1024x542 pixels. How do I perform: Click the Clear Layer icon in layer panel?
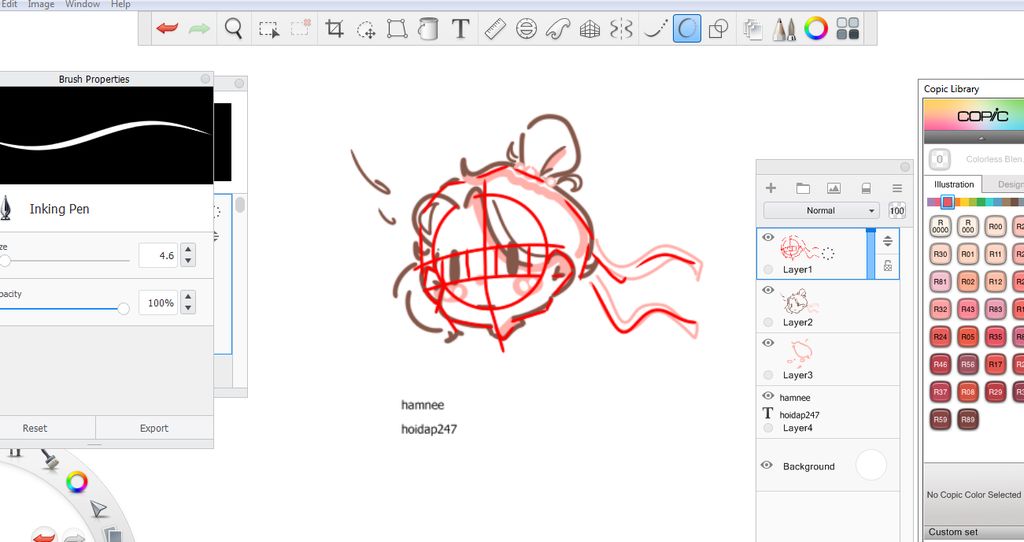tap(866, 189)
